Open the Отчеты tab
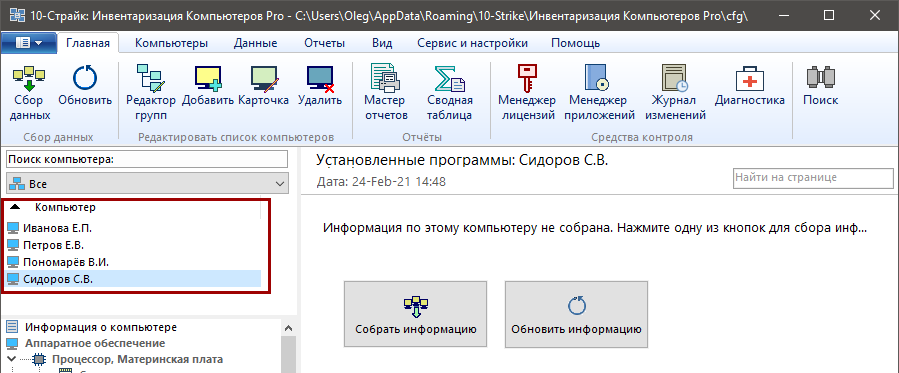The width and height of the screenshot is (899, 373). (x=325, y=44)
